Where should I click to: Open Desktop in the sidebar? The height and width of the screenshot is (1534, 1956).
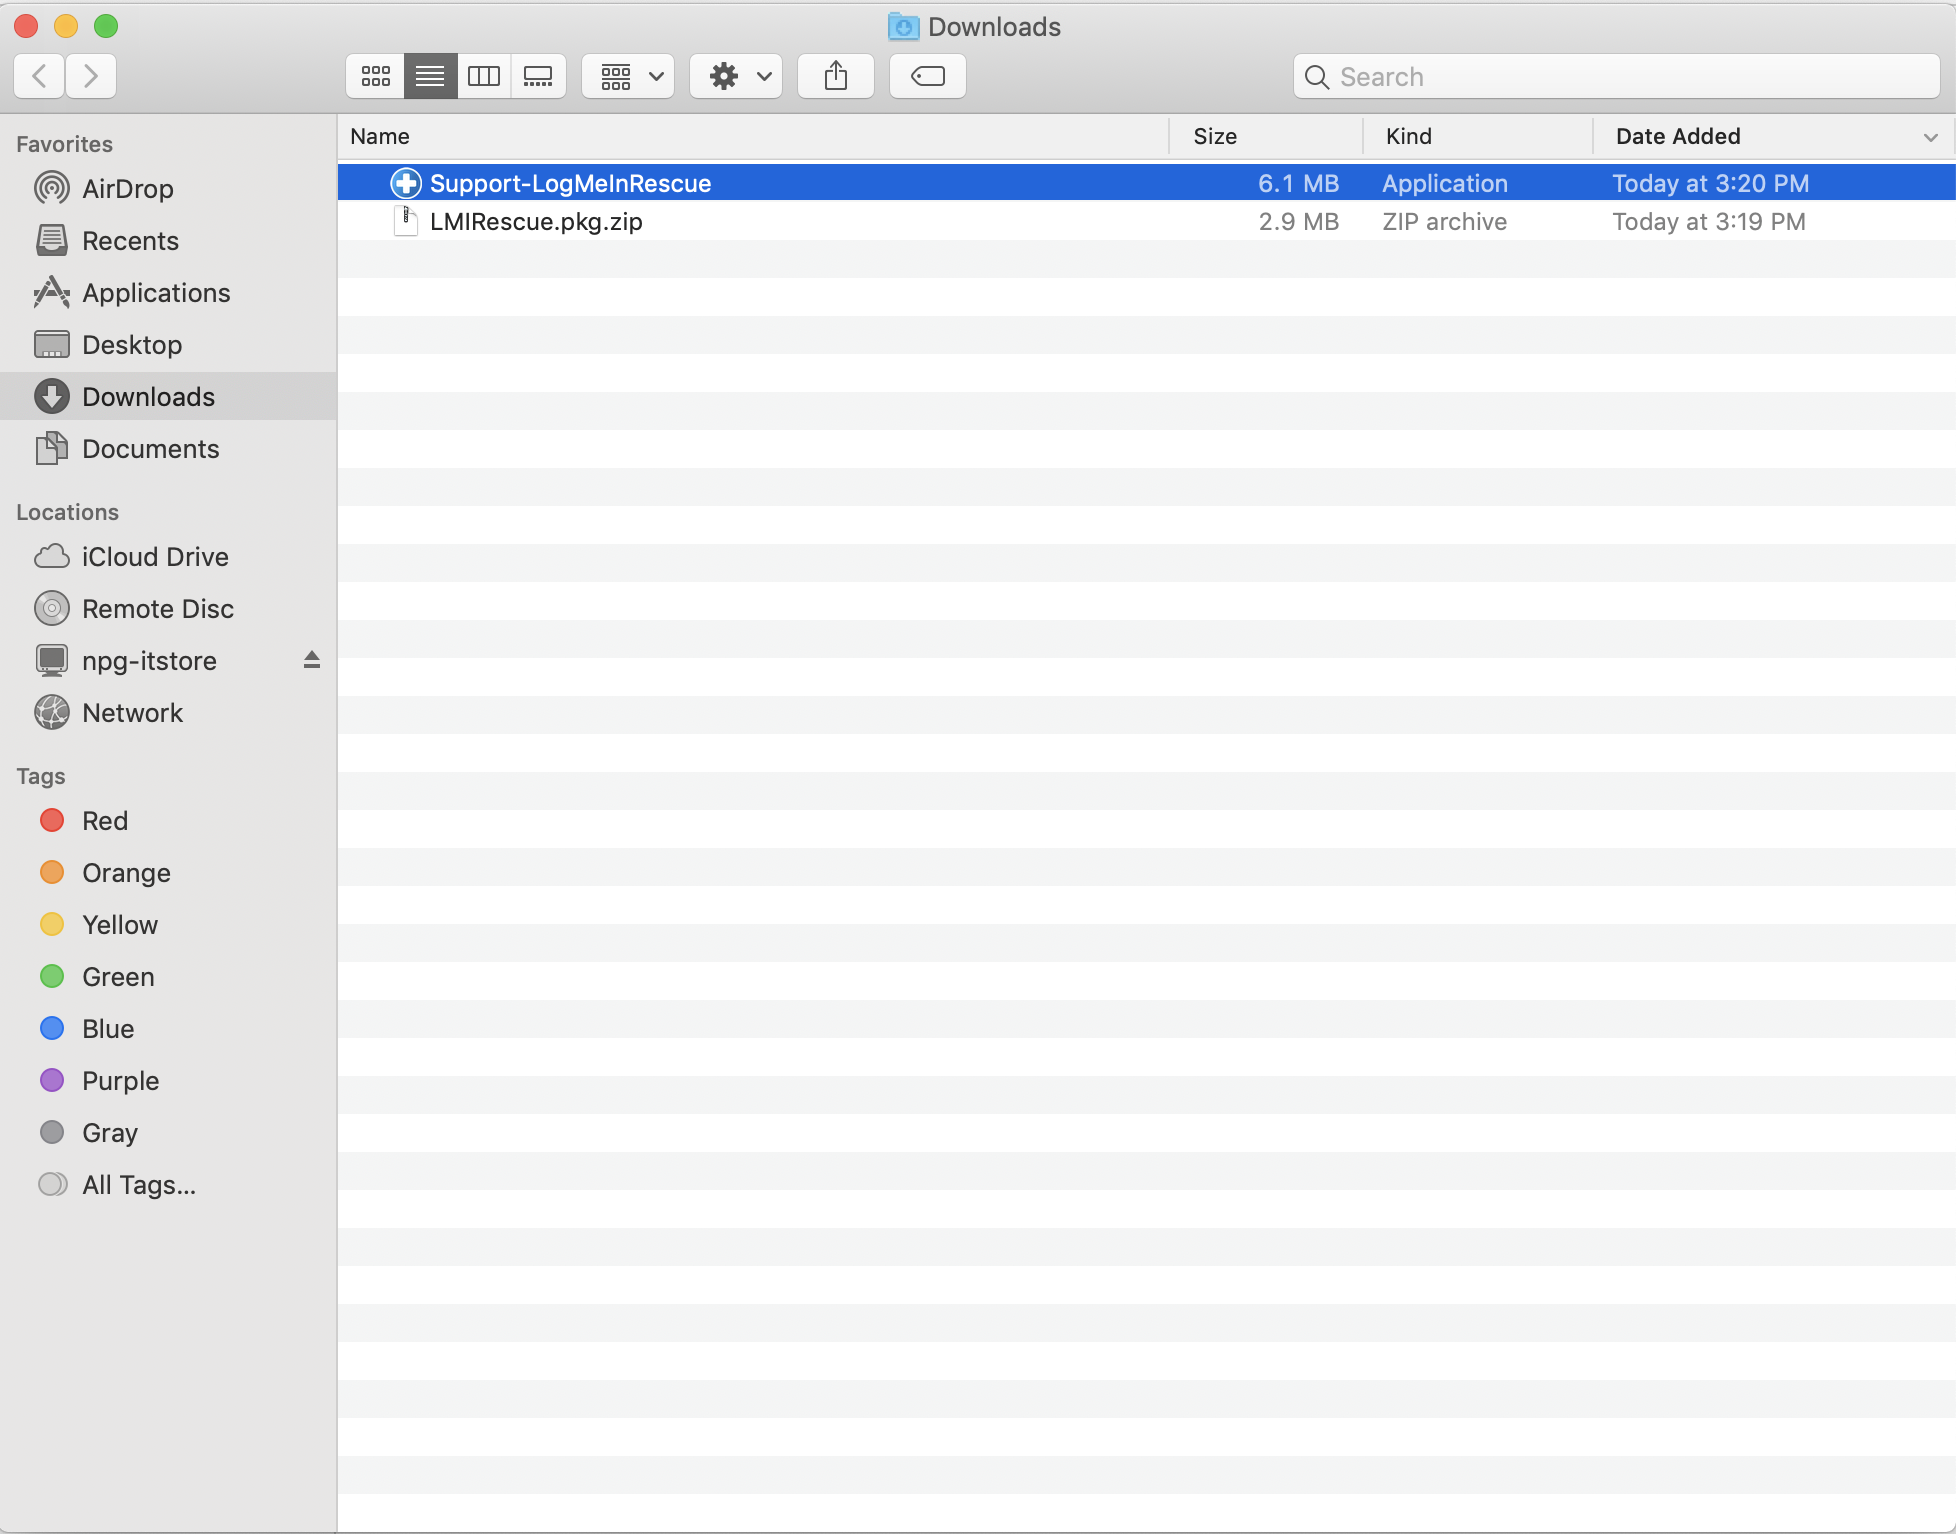coord(168,344)
